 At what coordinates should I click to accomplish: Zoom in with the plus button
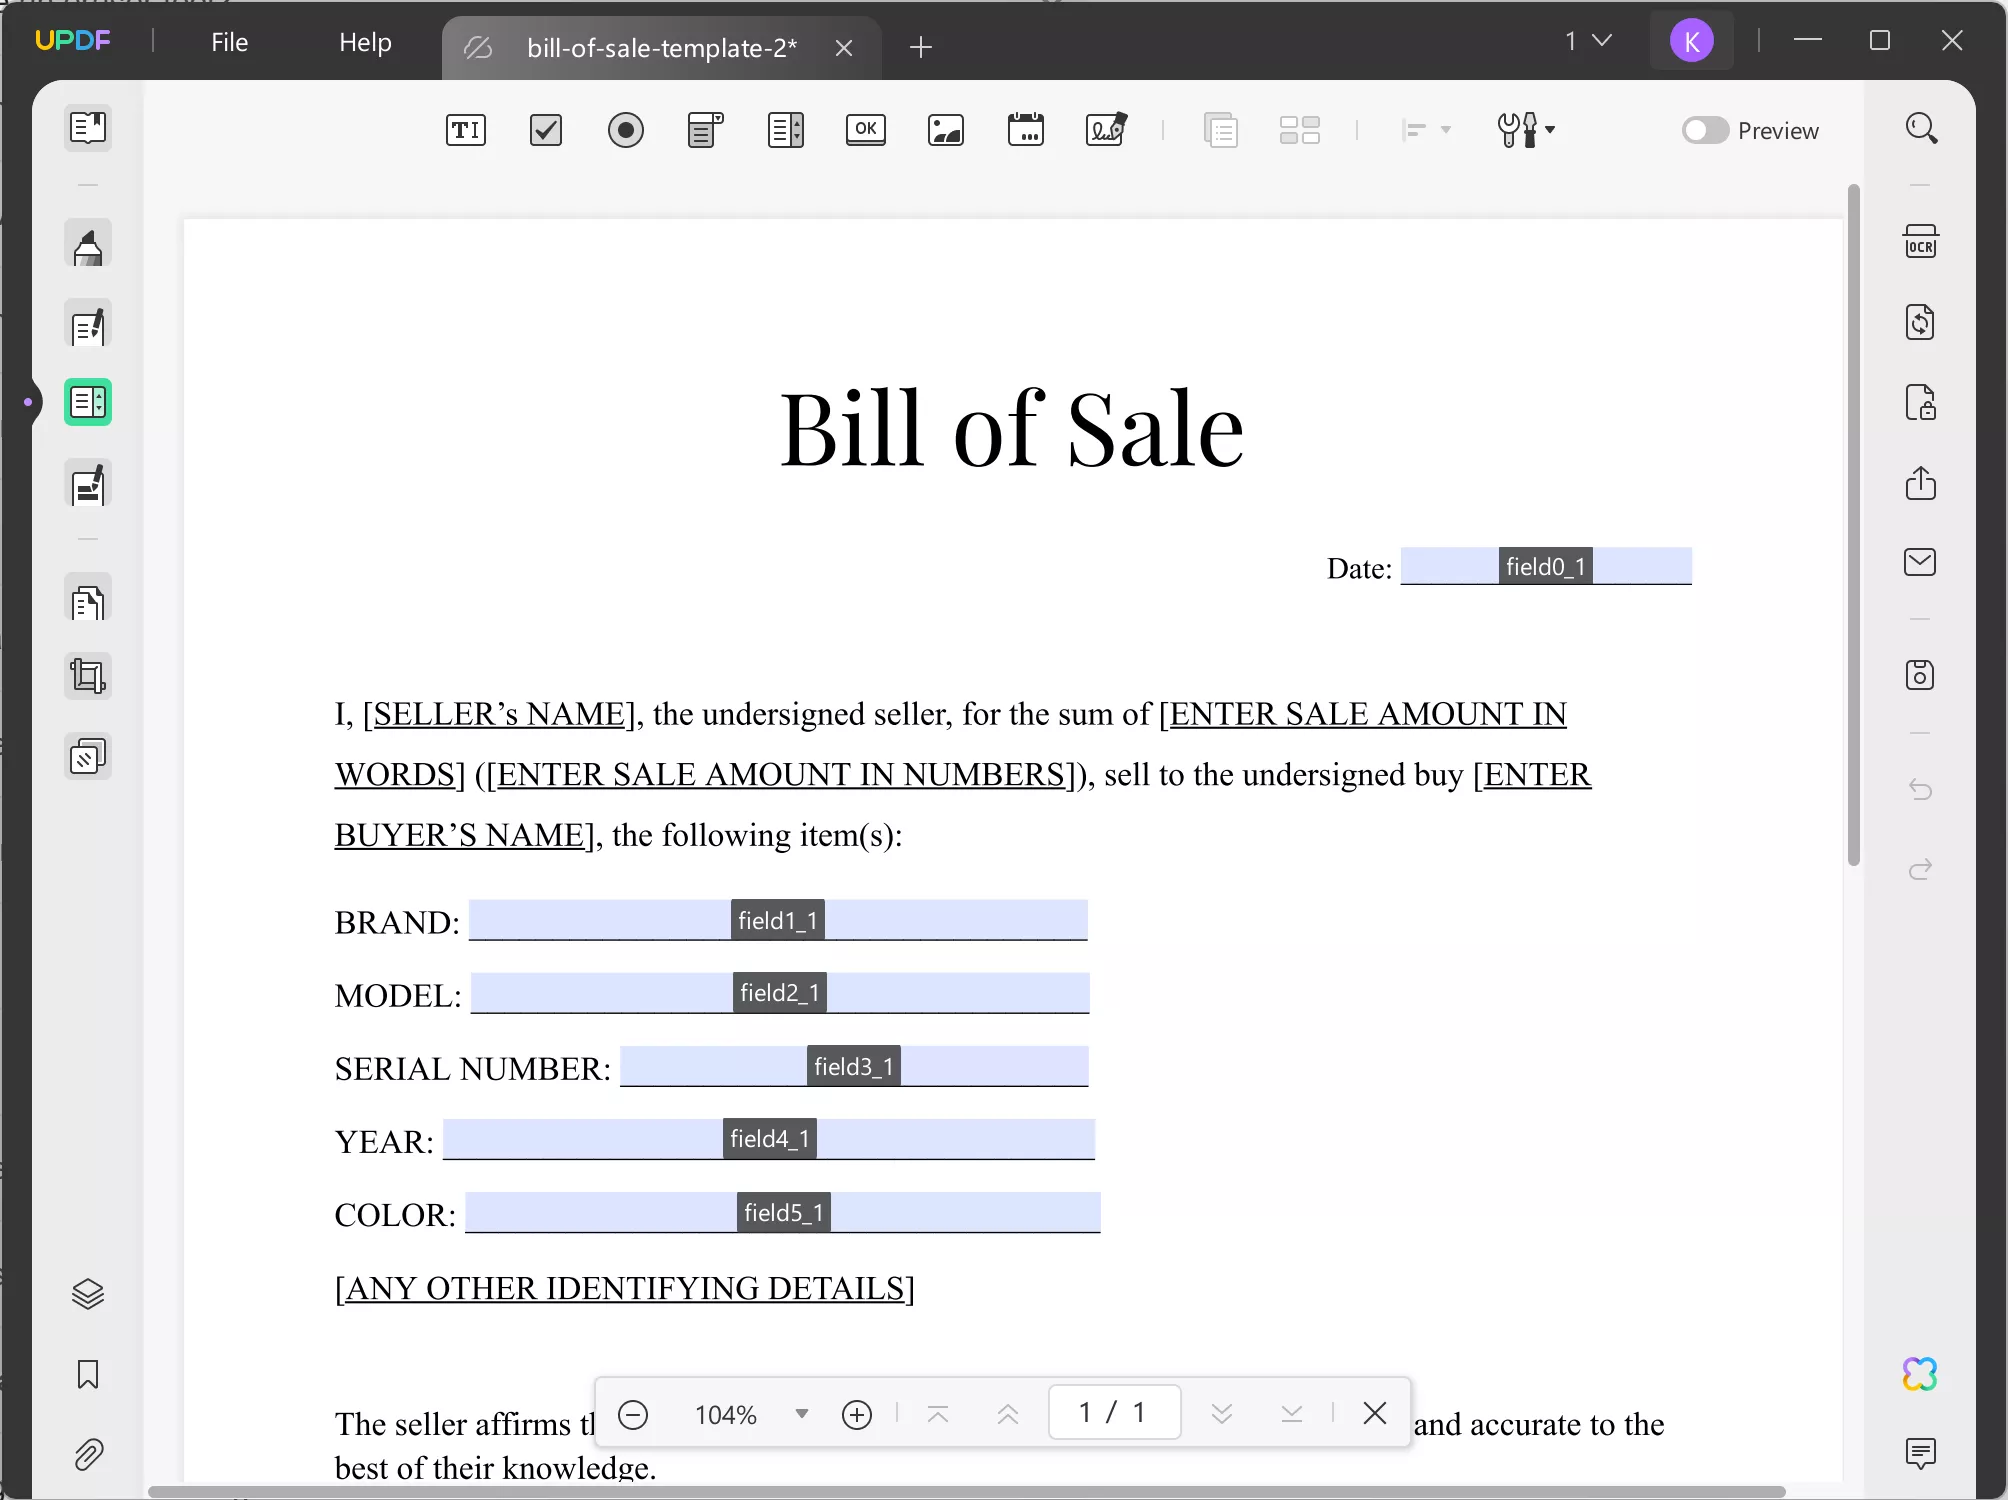tap(857, 1414)
